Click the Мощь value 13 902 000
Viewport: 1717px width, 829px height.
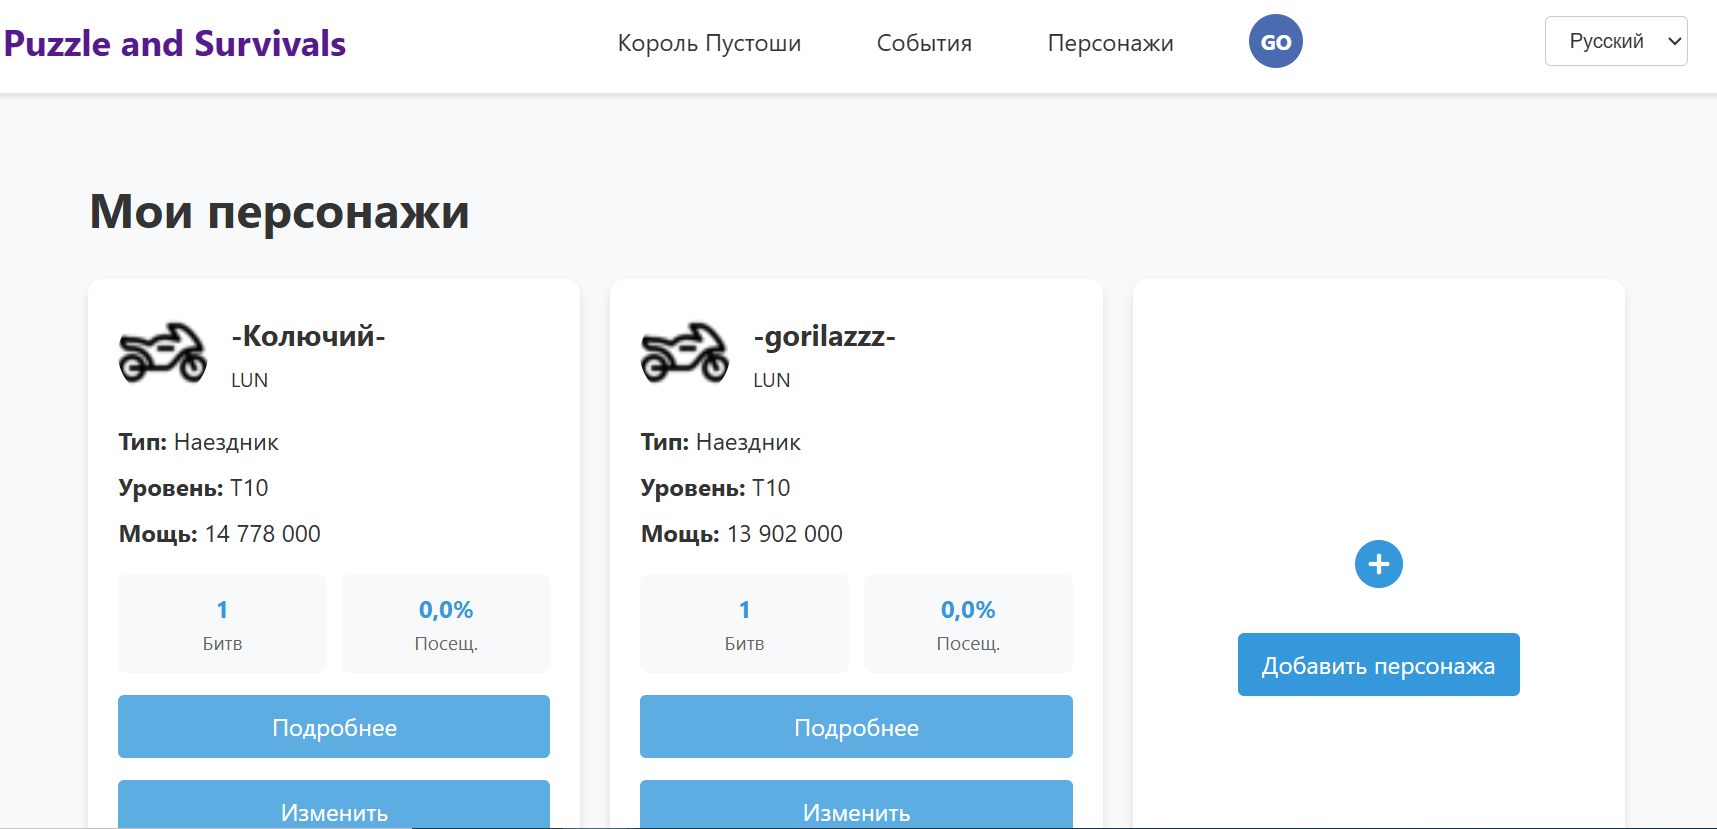785,534
